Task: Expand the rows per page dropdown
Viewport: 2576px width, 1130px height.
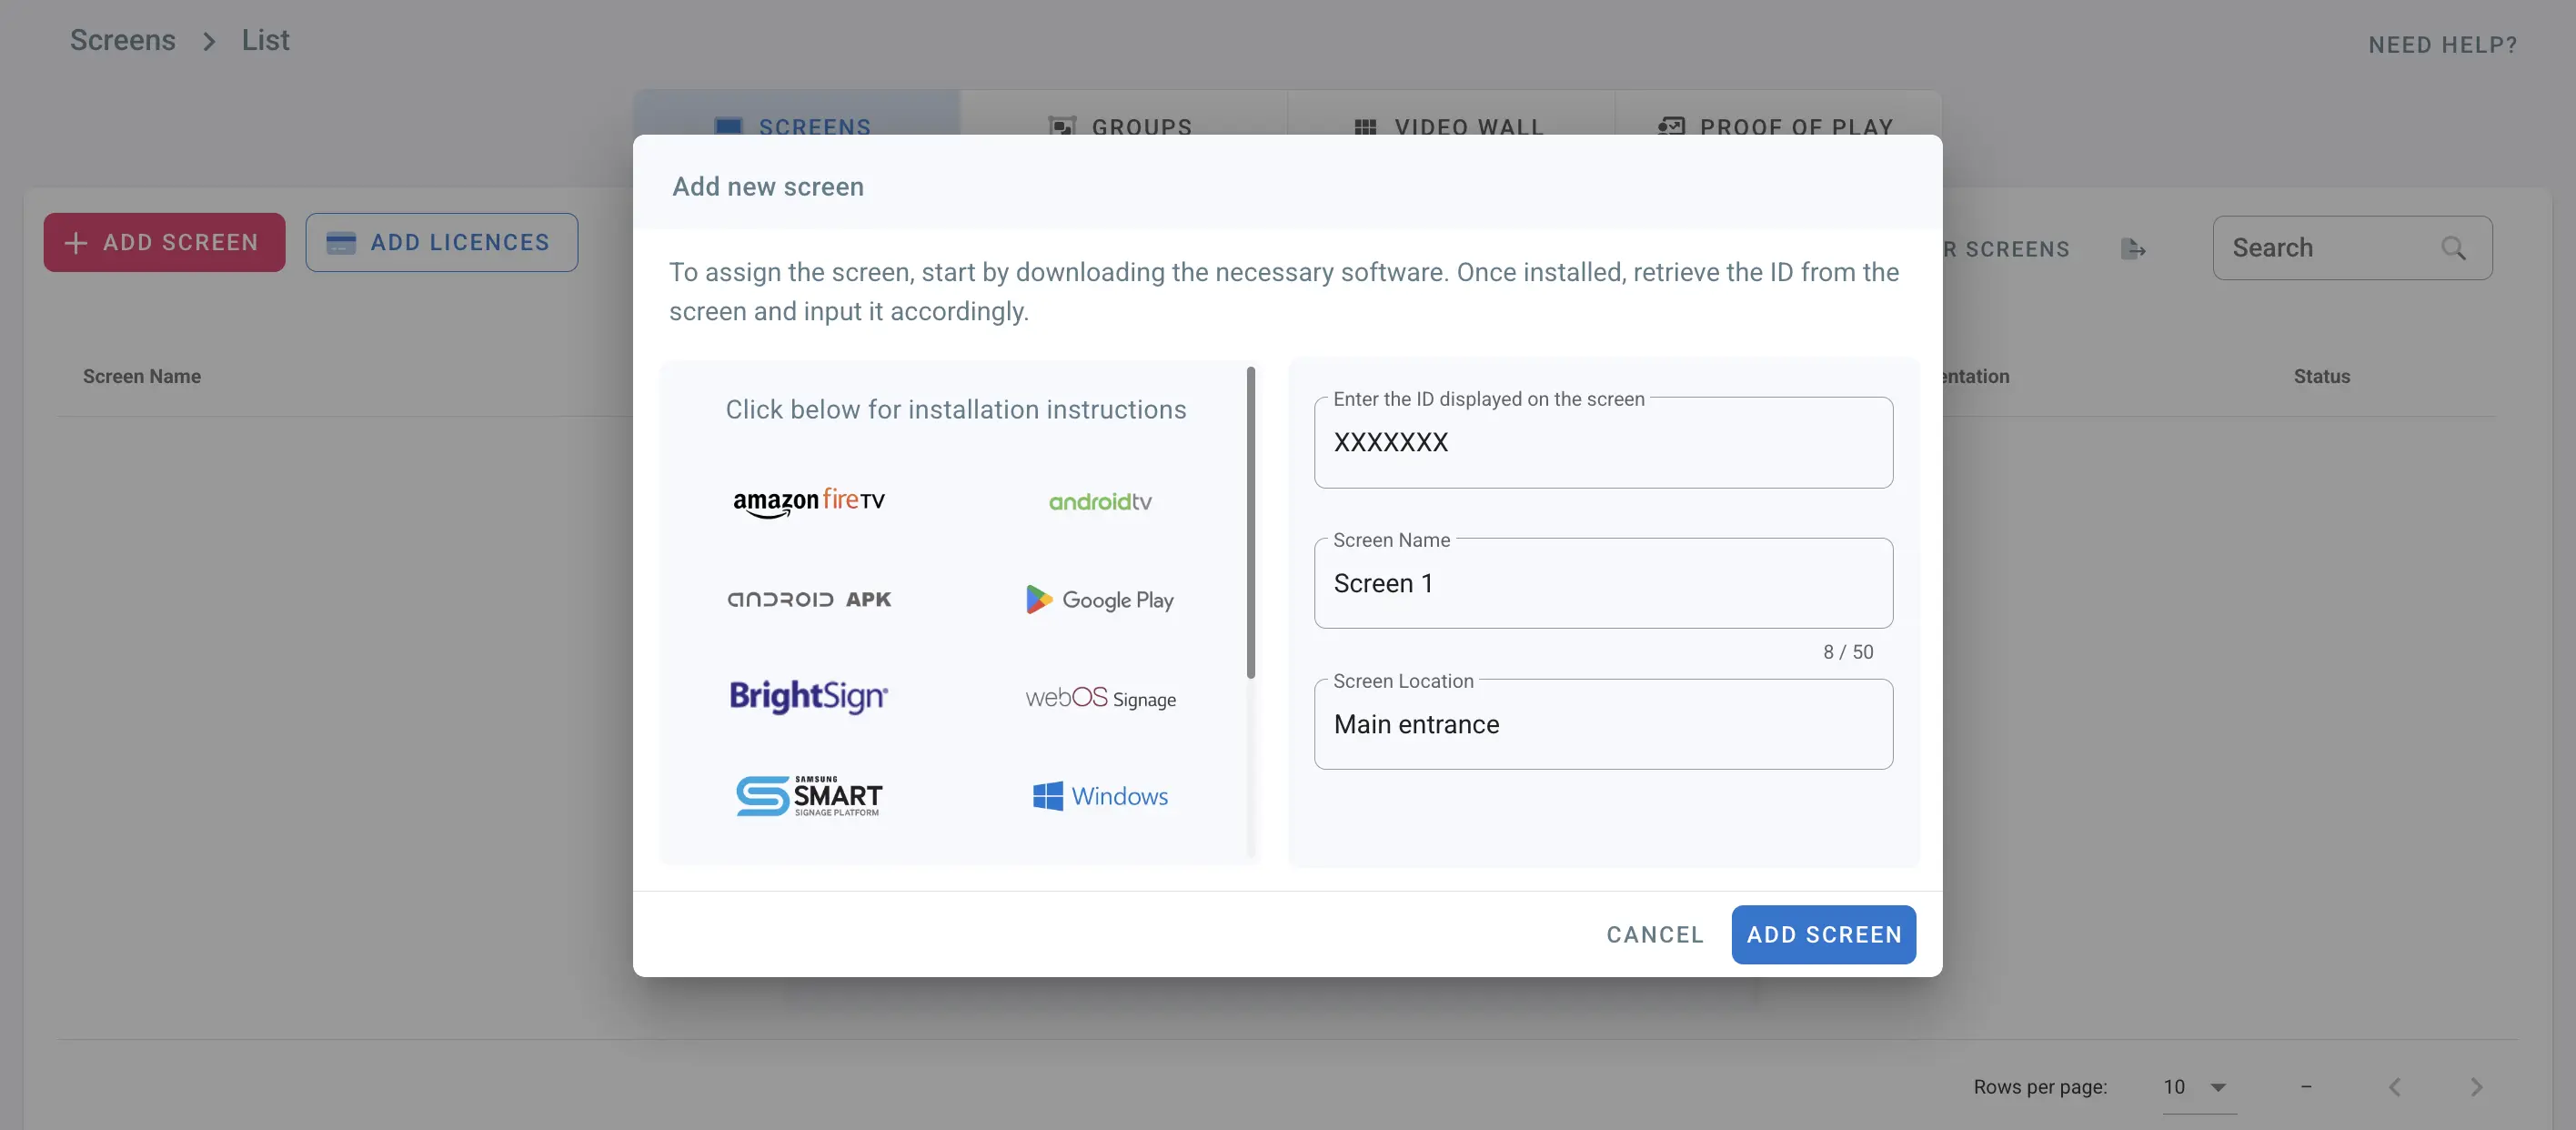Action: pos(2217,1087)
